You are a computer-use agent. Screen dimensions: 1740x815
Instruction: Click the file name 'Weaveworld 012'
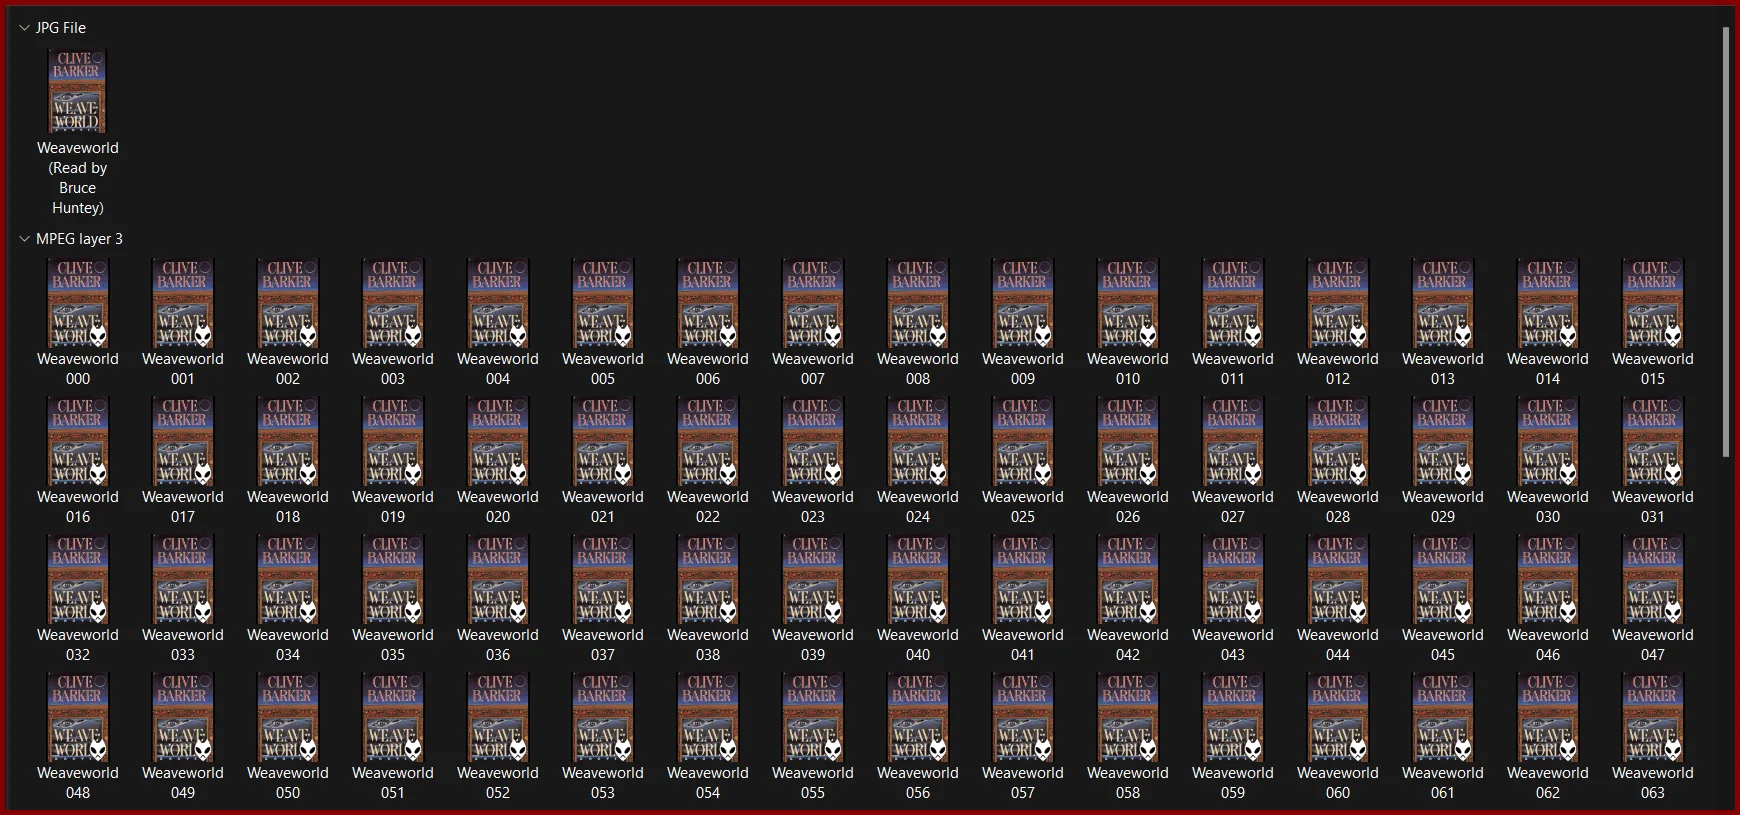(1338, 369)
